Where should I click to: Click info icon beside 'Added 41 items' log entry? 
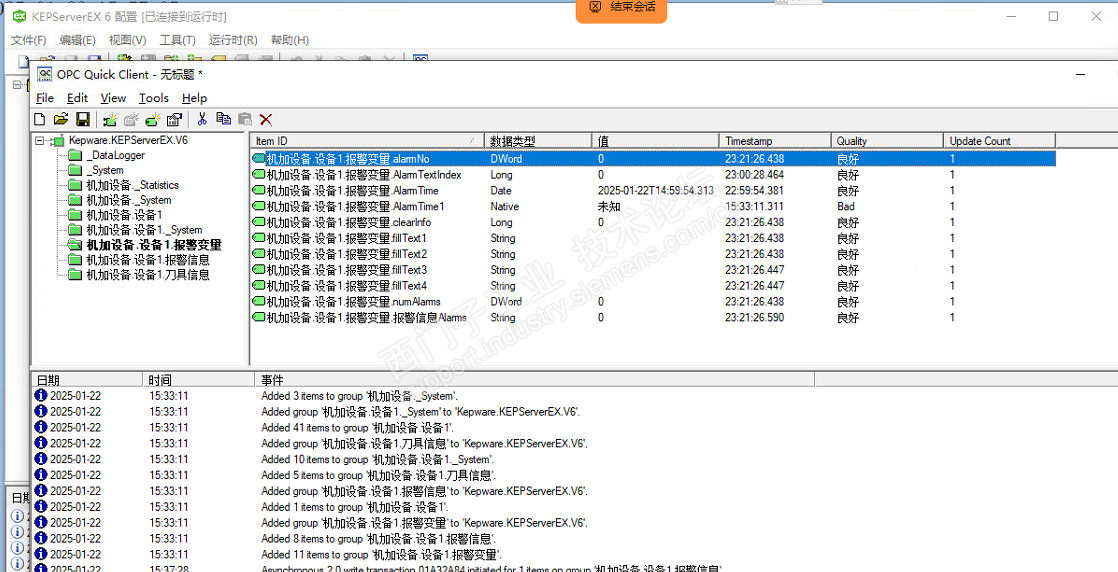(x=41, y=427)
